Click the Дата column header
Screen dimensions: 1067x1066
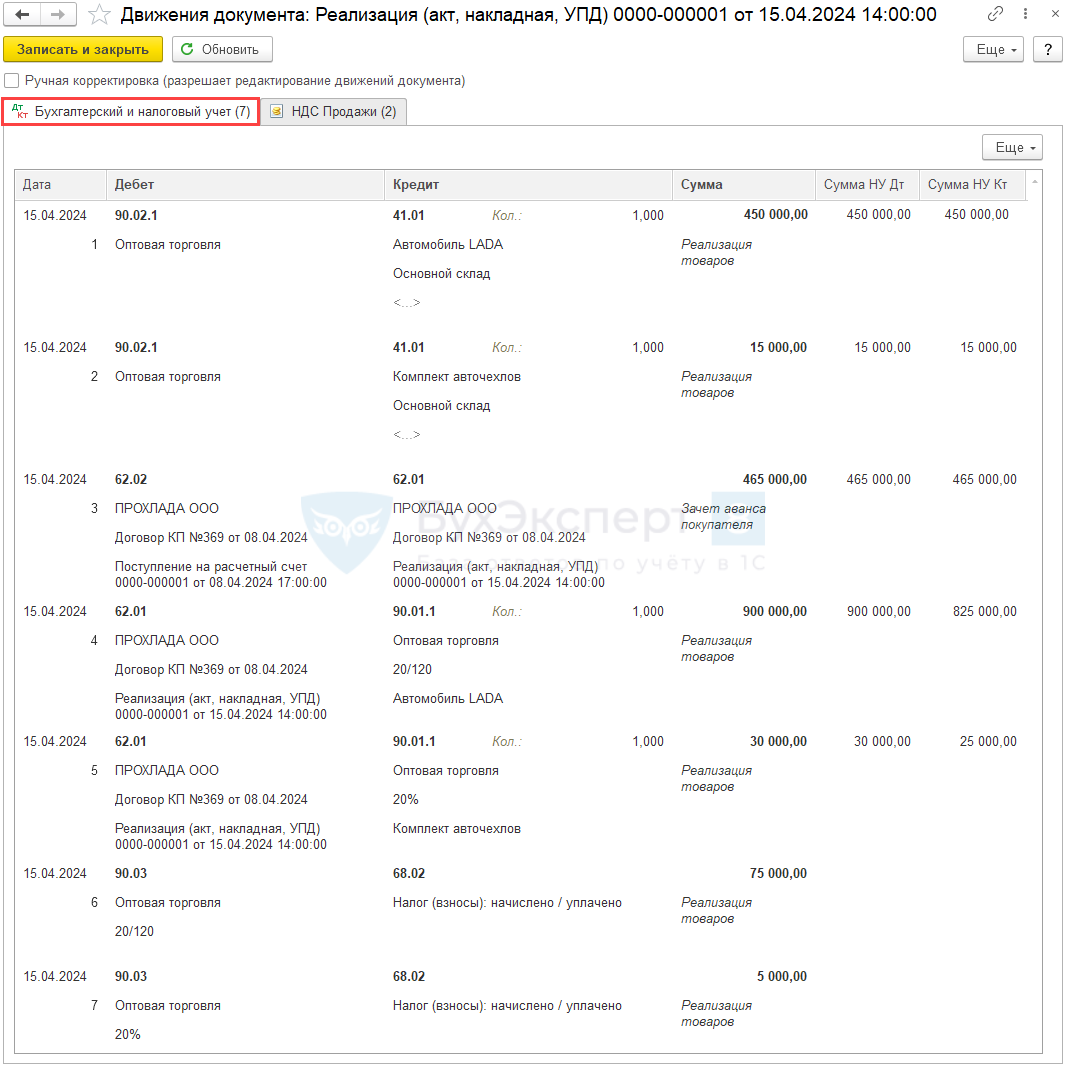click(x=61, y=184)
